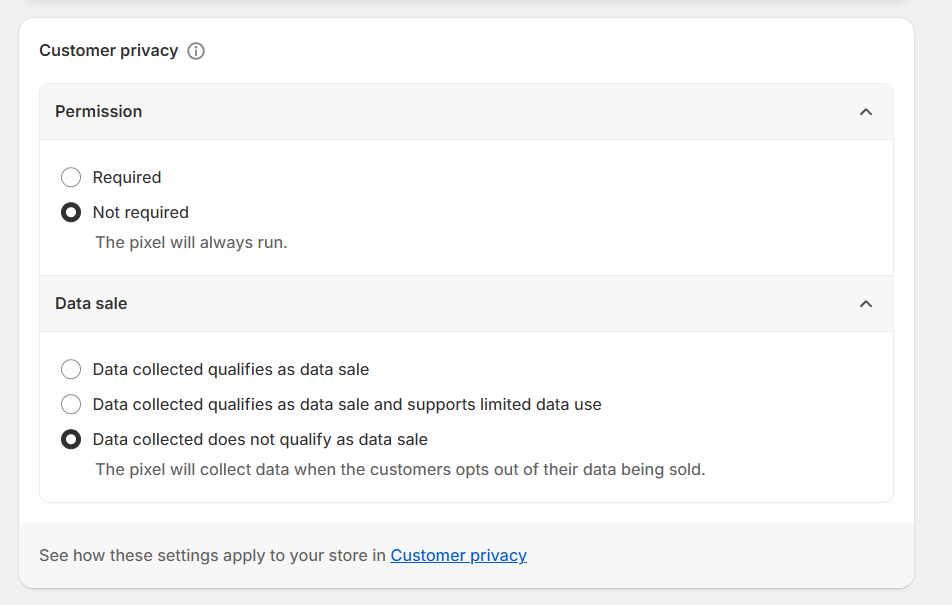This screenshot has width=952, height=605.
Task: Collapse the Permission section chevron
Action: point(866,112)
